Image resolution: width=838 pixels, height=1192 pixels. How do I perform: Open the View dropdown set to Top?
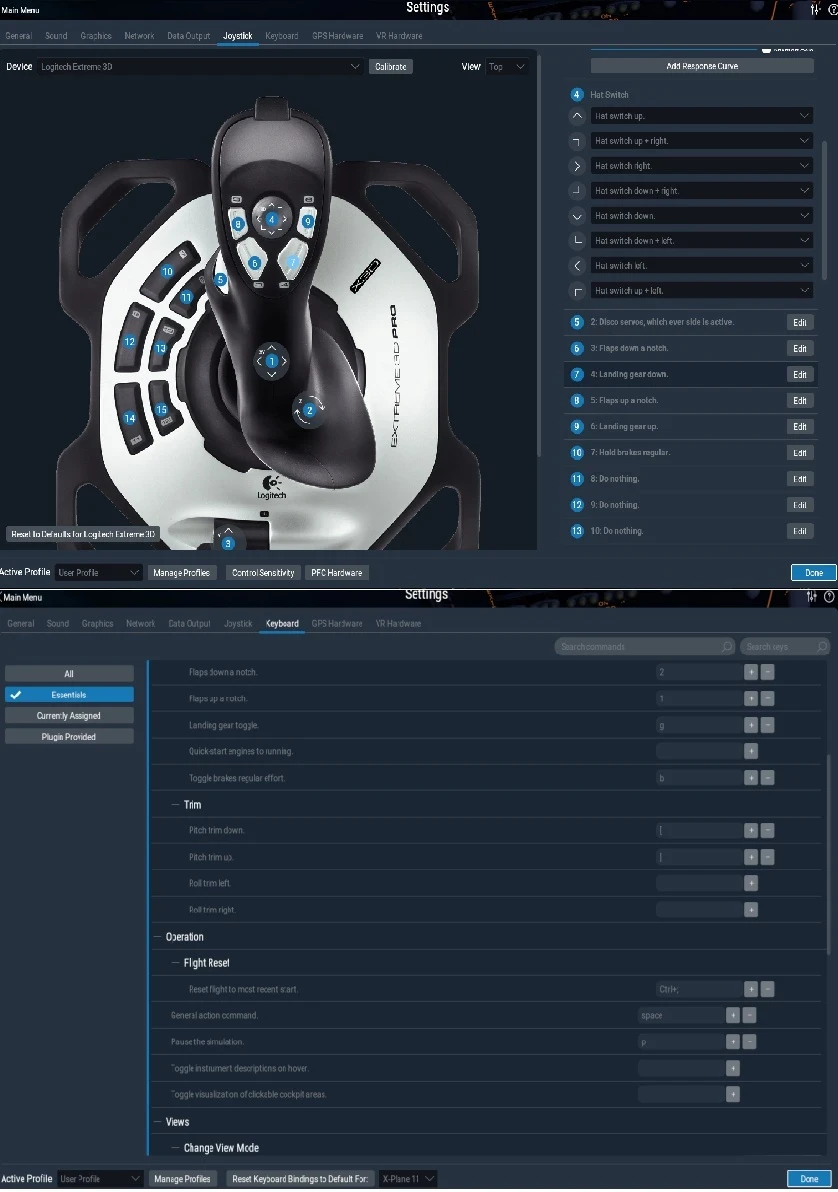pos(508,66)
